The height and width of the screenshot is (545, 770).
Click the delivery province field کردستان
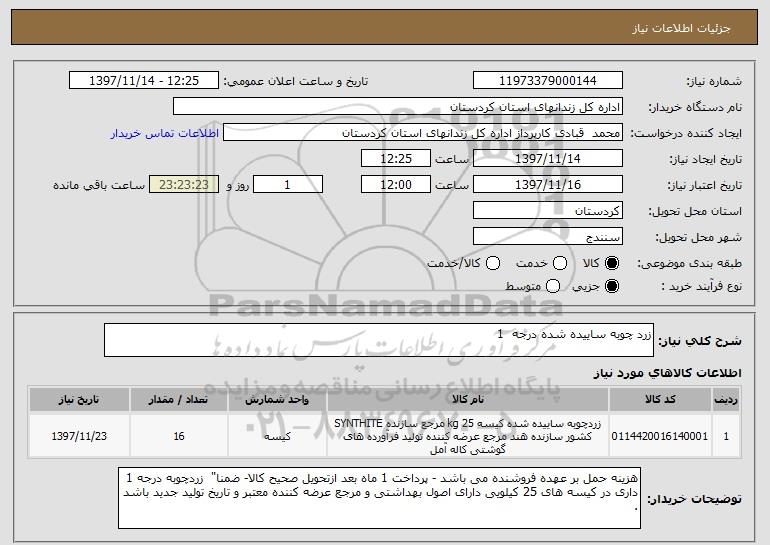coord(548,211)
